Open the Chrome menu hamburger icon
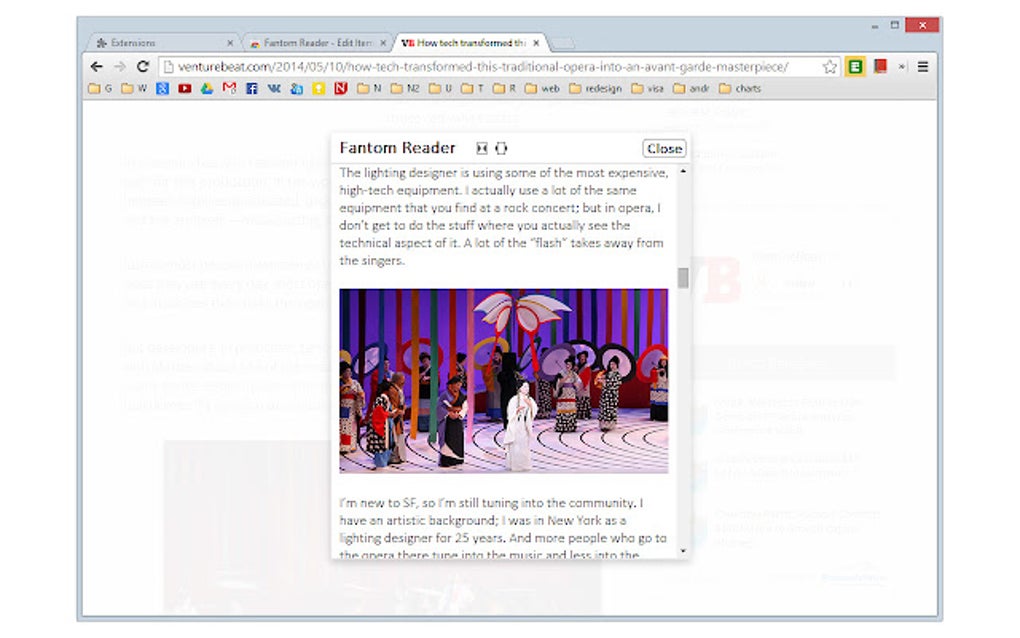Viewport: 1020px width, 638px height. 925,67
